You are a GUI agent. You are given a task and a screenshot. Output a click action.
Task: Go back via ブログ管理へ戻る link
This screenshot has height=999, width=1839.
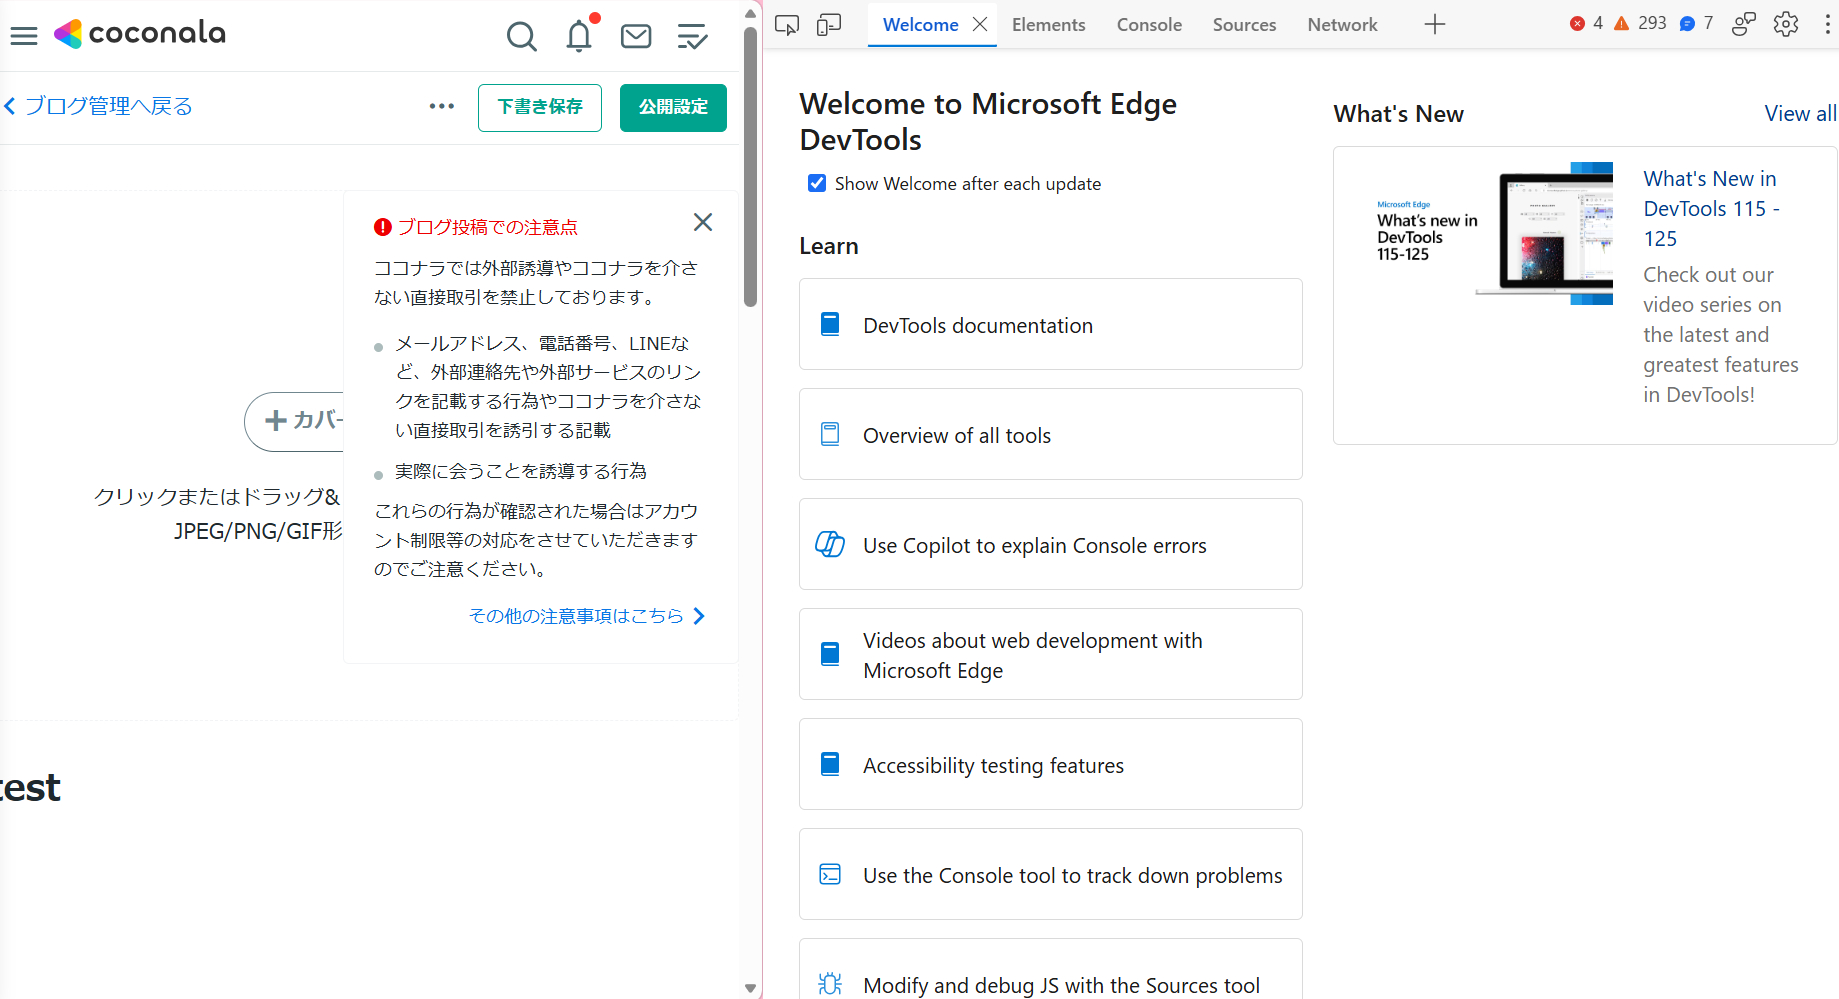point(99,106)
